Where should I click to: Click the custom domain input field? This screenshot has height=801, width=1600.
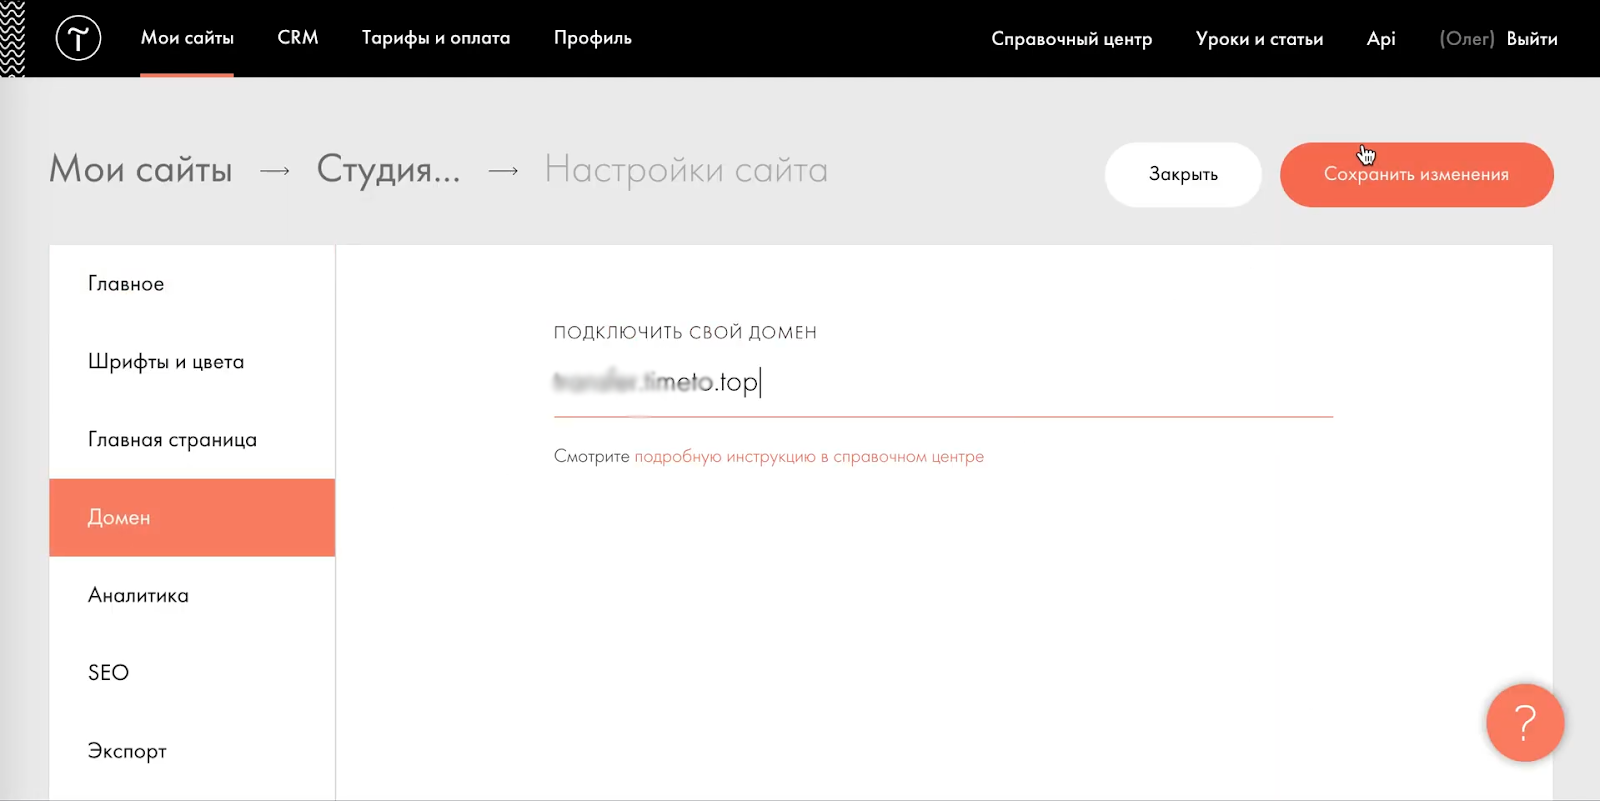[942, 383]
